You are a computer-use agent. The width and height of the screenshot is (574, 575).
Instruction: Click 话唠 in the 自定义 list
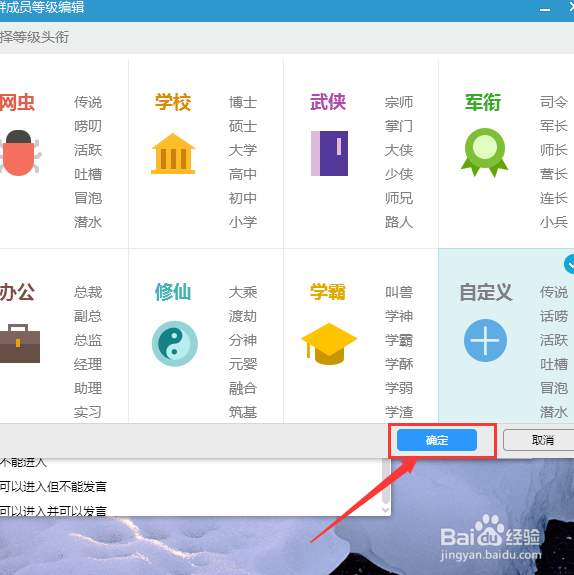coord(554,316)
